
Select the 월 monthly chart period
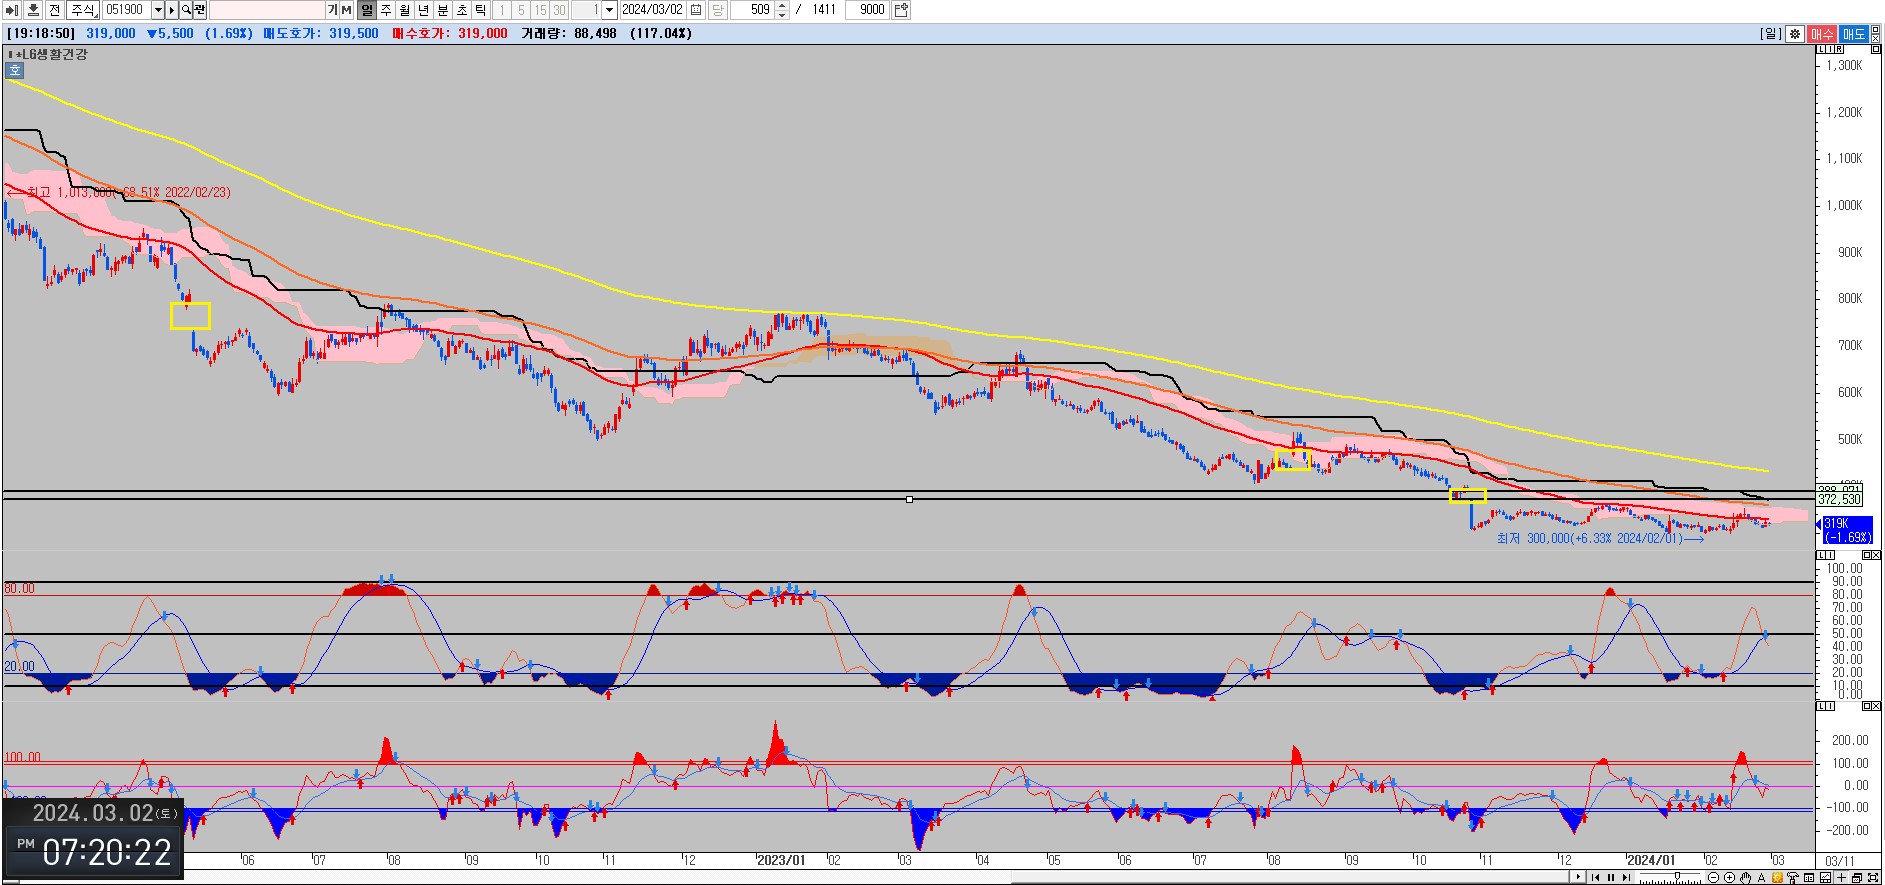[x=405, y=10]
